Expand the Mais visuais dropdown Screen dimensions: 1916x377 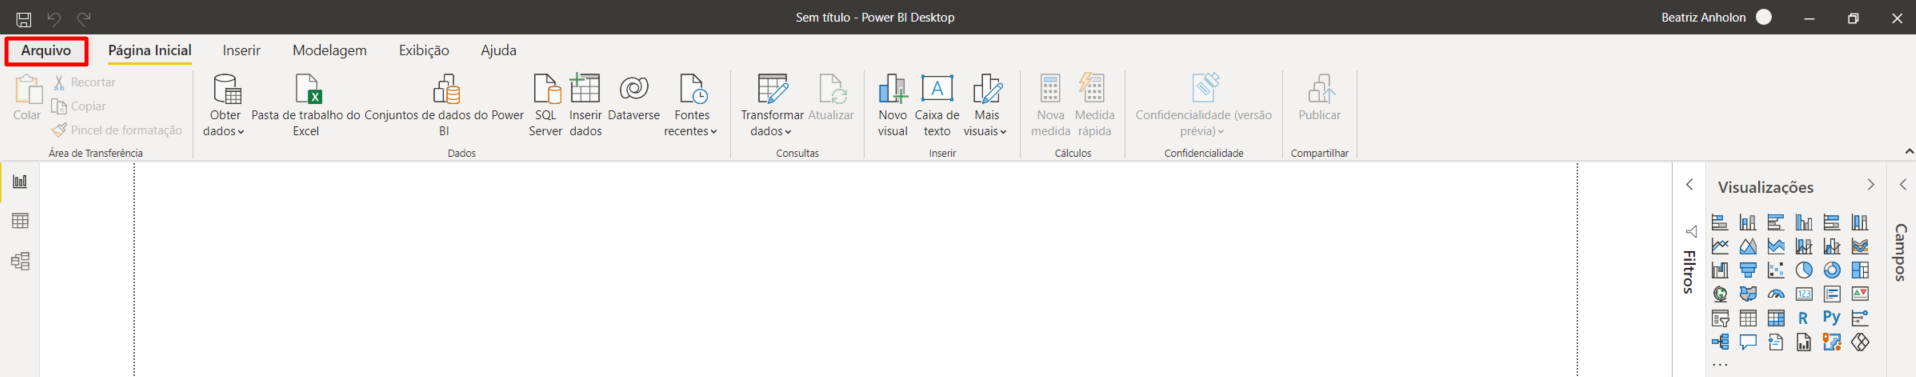pyautogui.click(x=986, y=105)
